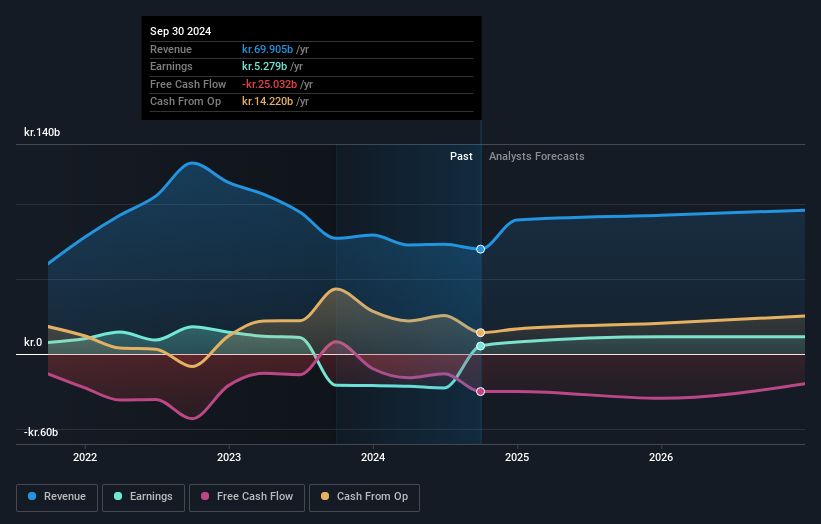Click the kr.5.279b earnings value
The image size is (821, 524).
(x=264, y=66)
